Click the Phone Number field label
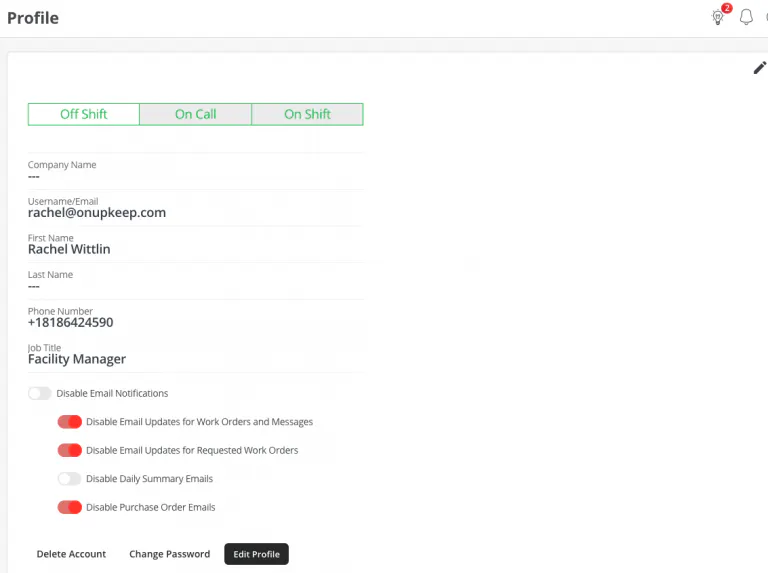 pyautogui.click(x=60, y=311)
